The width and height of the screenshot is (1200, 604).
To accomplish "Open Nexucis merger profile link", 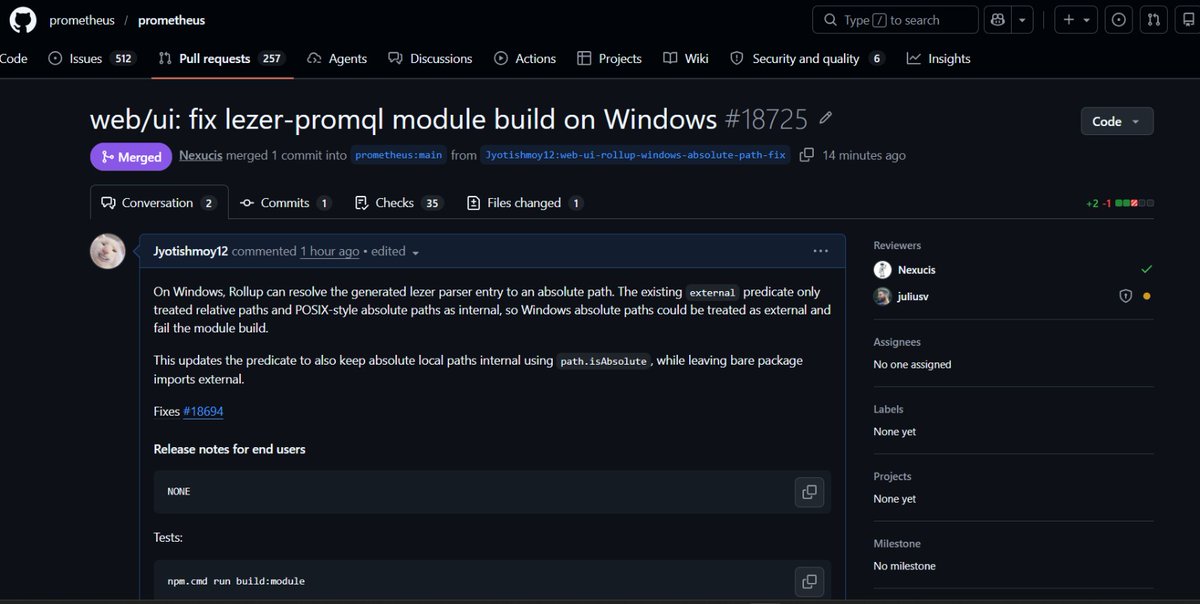I will coord(202,155).
